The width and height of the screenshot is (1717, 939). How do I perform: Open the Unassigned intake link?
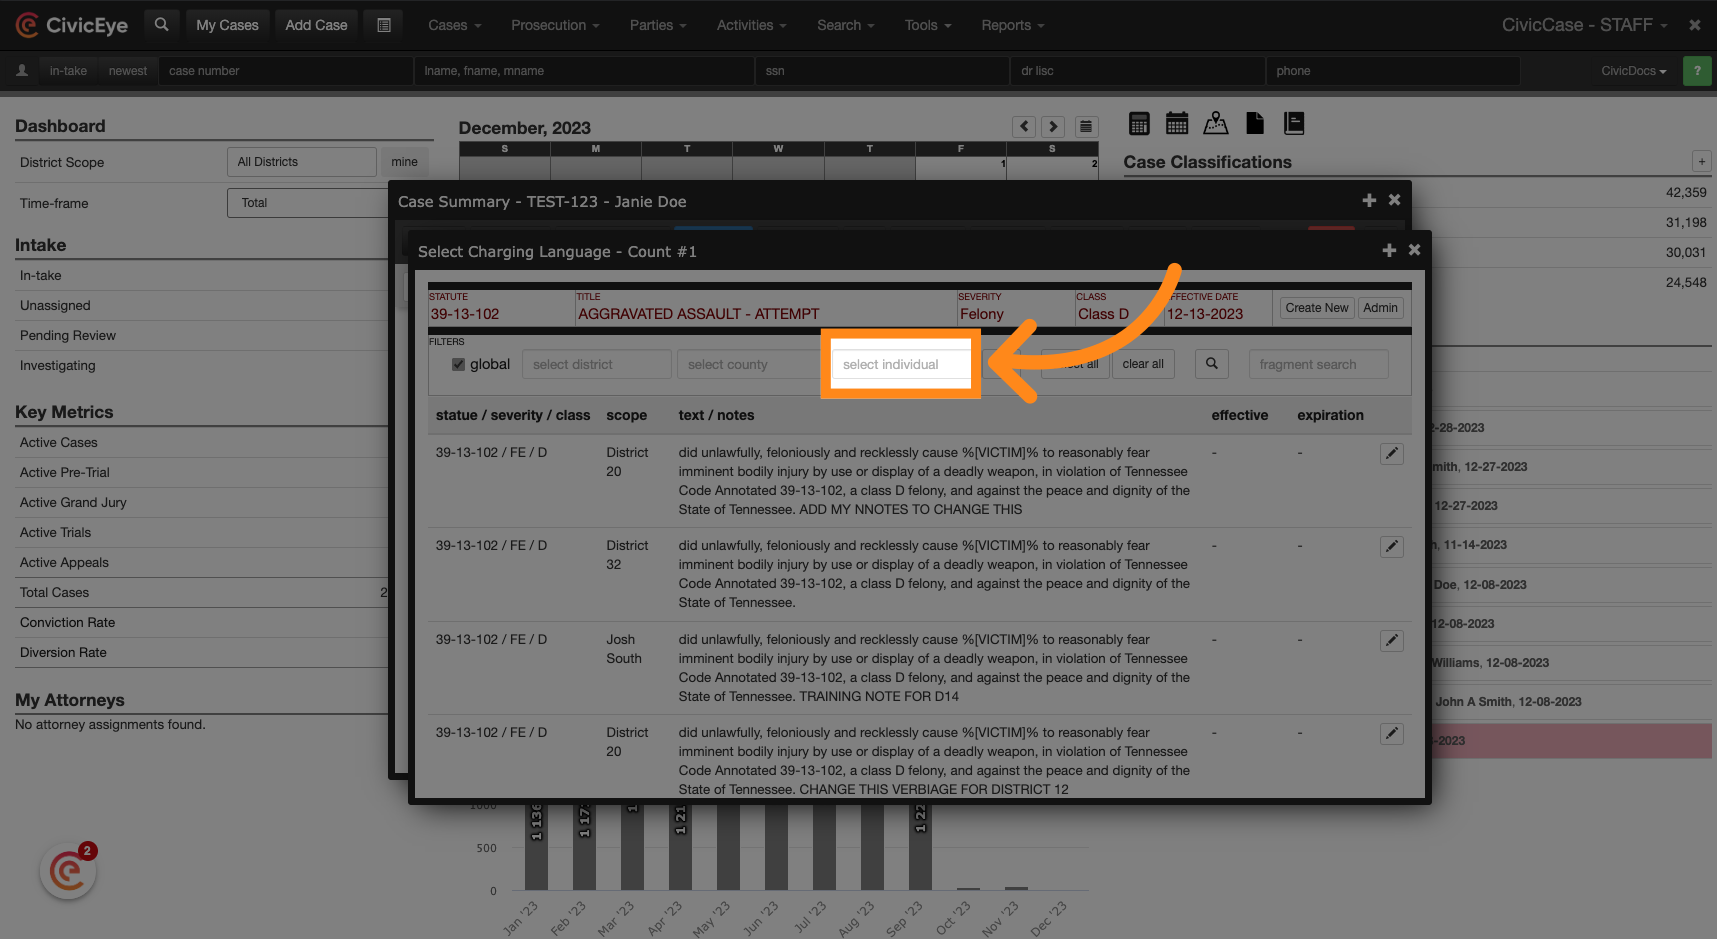(55, 305)
